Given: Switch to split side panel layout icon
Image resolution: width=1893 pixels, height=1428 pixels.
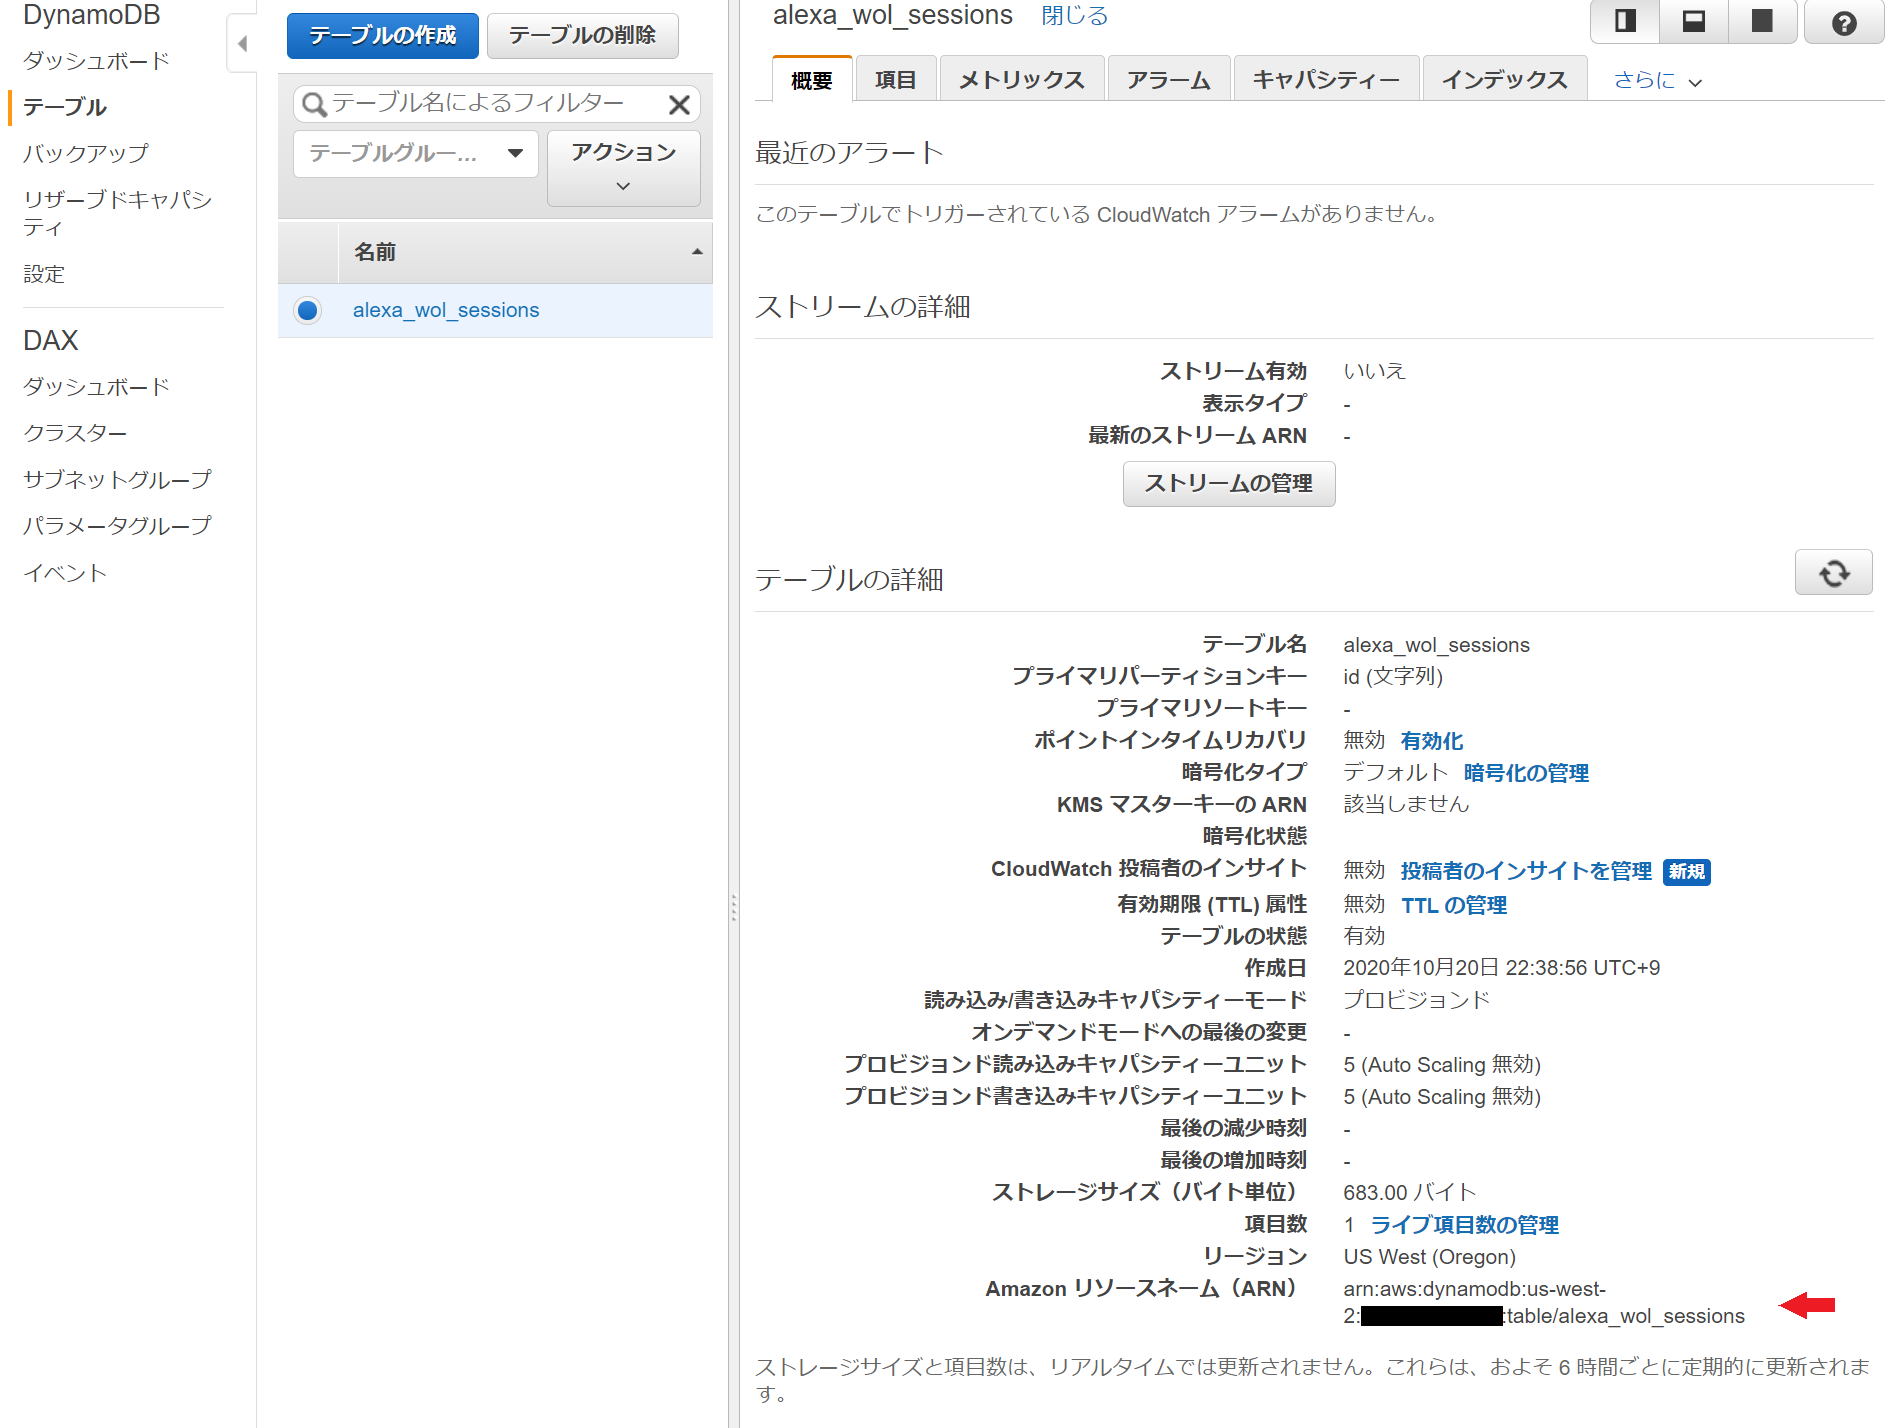Looking at the screenshot, I should pyautogui.click(x=1625, y=21).
